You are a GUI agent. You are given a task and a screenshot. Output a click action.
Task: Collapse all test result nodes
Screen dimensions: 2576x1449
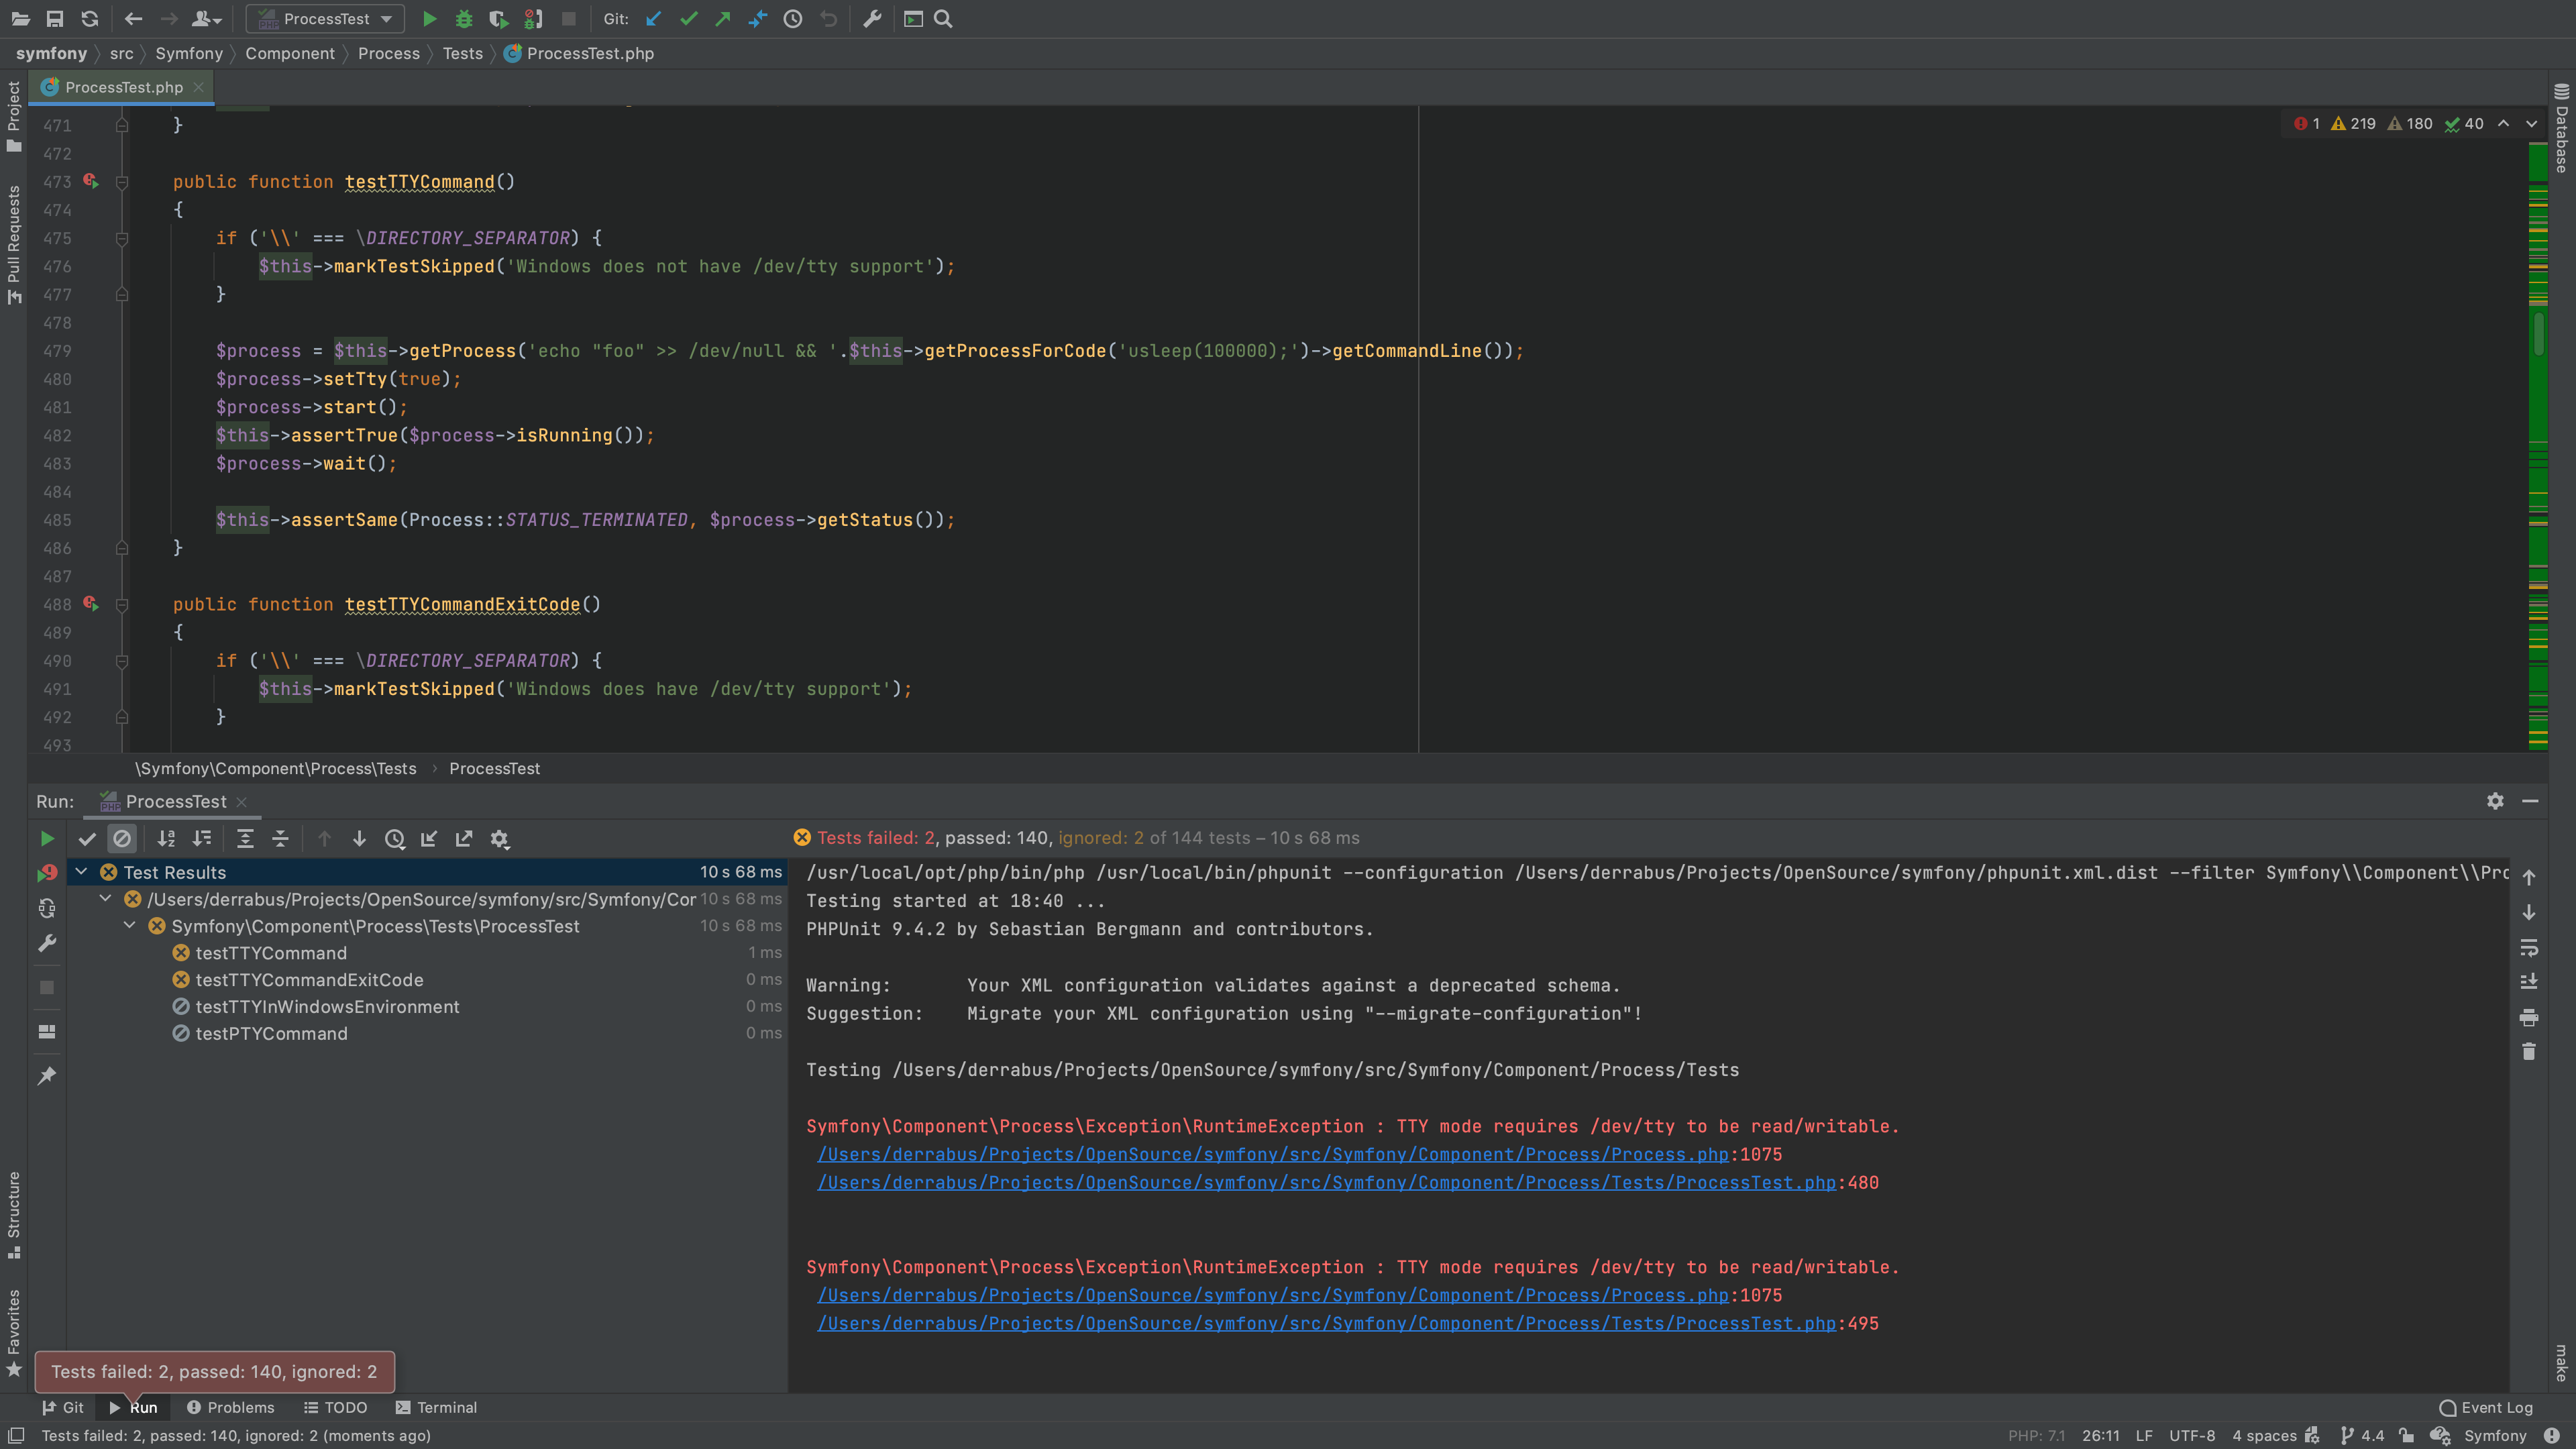[280, 839]
